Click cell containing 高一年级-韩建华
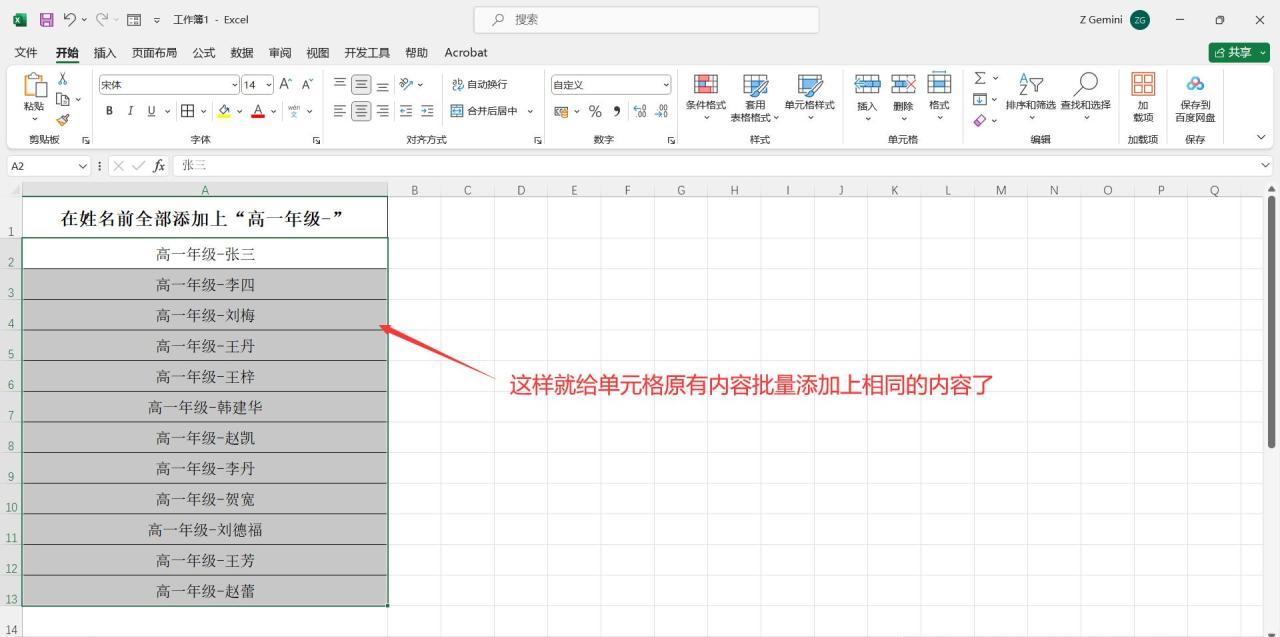 coord(205,407)
